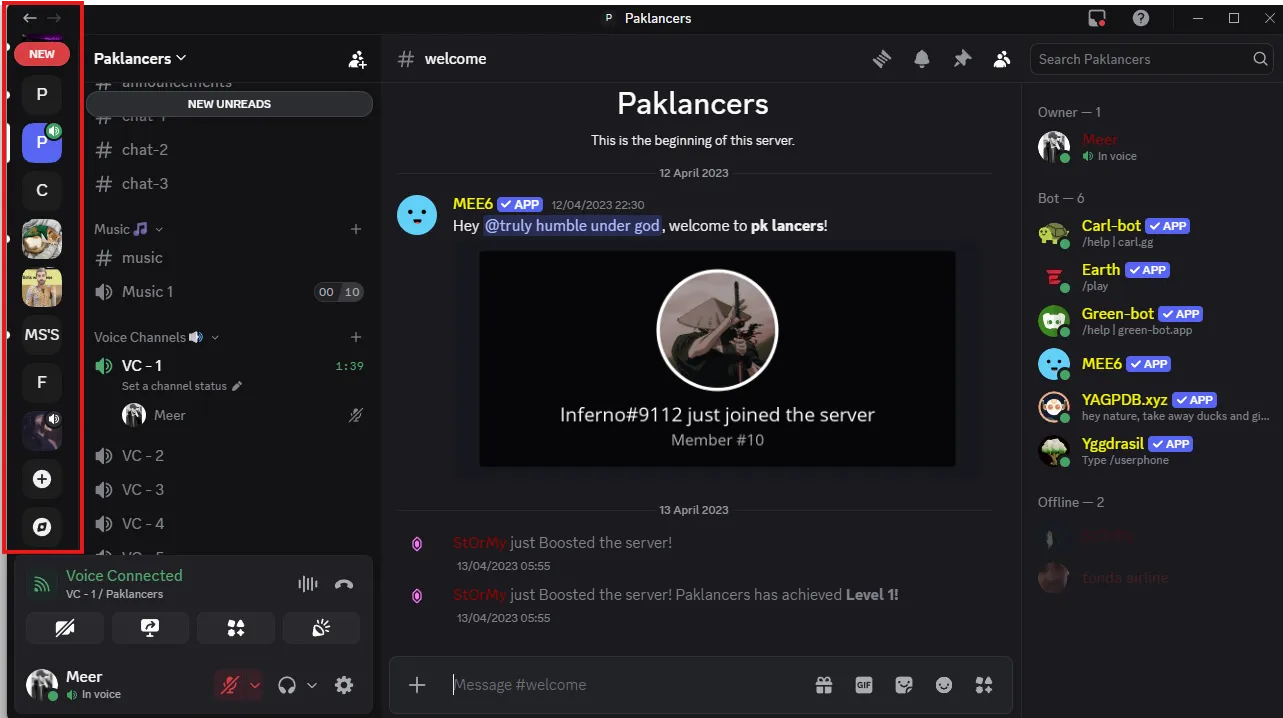Join the VC - 2 voice channel
The height and width of the screenshot is (718, 1283).
pos(143,456)
